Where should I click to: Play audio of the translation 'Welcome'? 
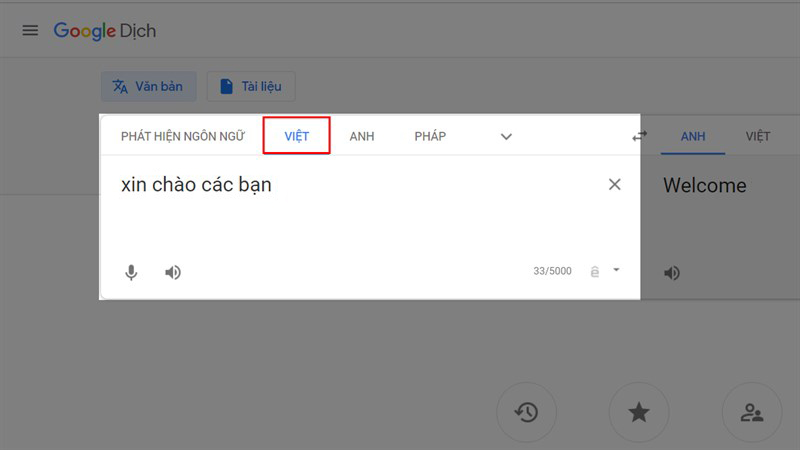pos(672,272)
